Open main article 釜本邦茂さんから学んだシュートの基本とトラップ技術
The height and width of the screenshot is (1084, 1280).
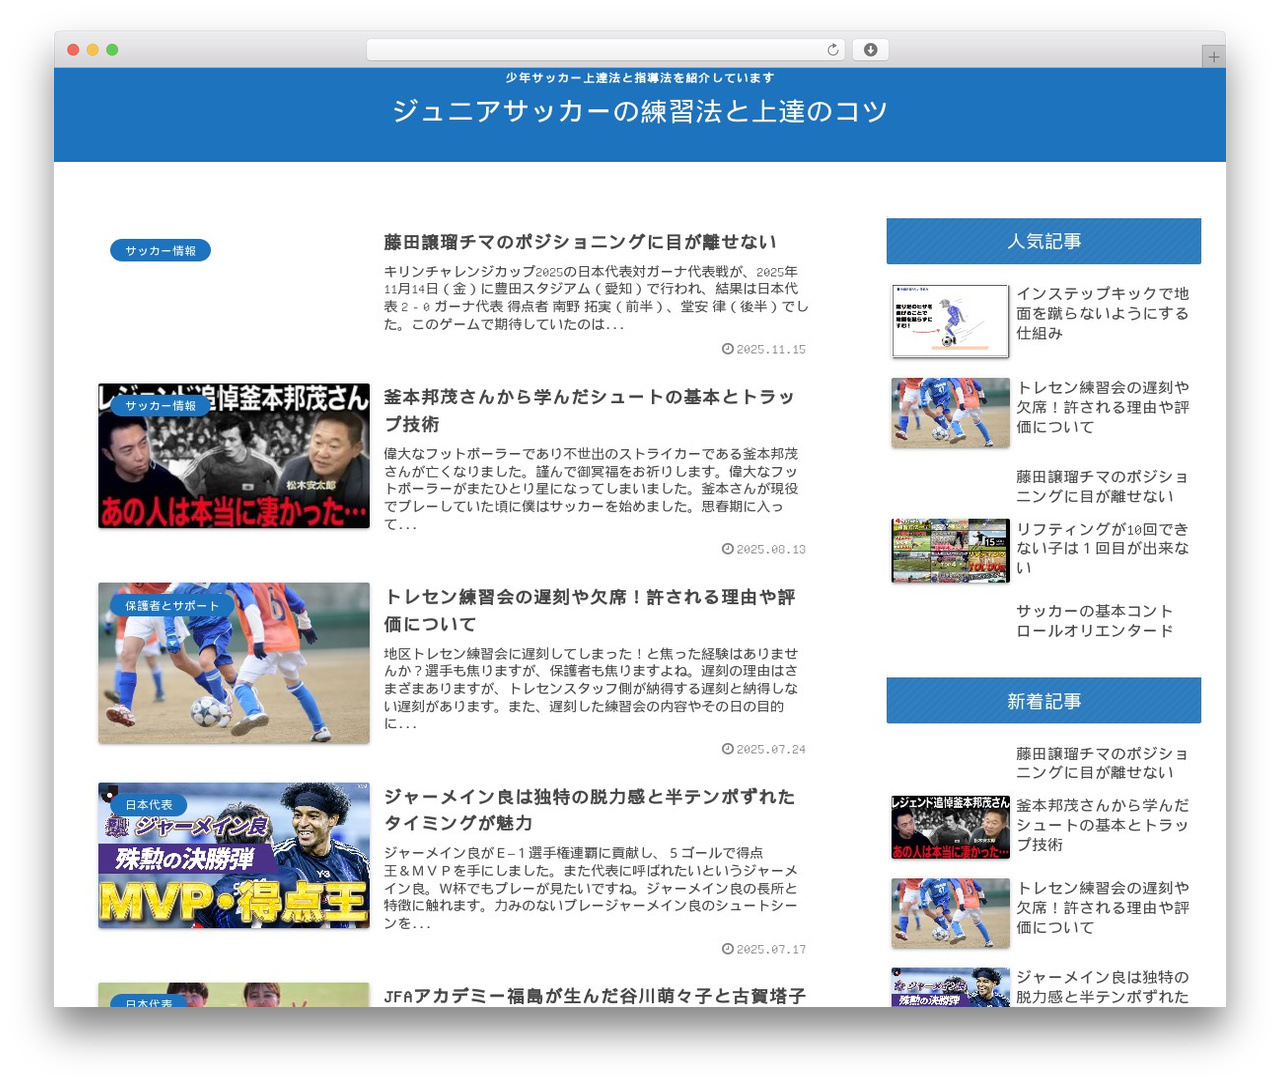tap(589, 410)
